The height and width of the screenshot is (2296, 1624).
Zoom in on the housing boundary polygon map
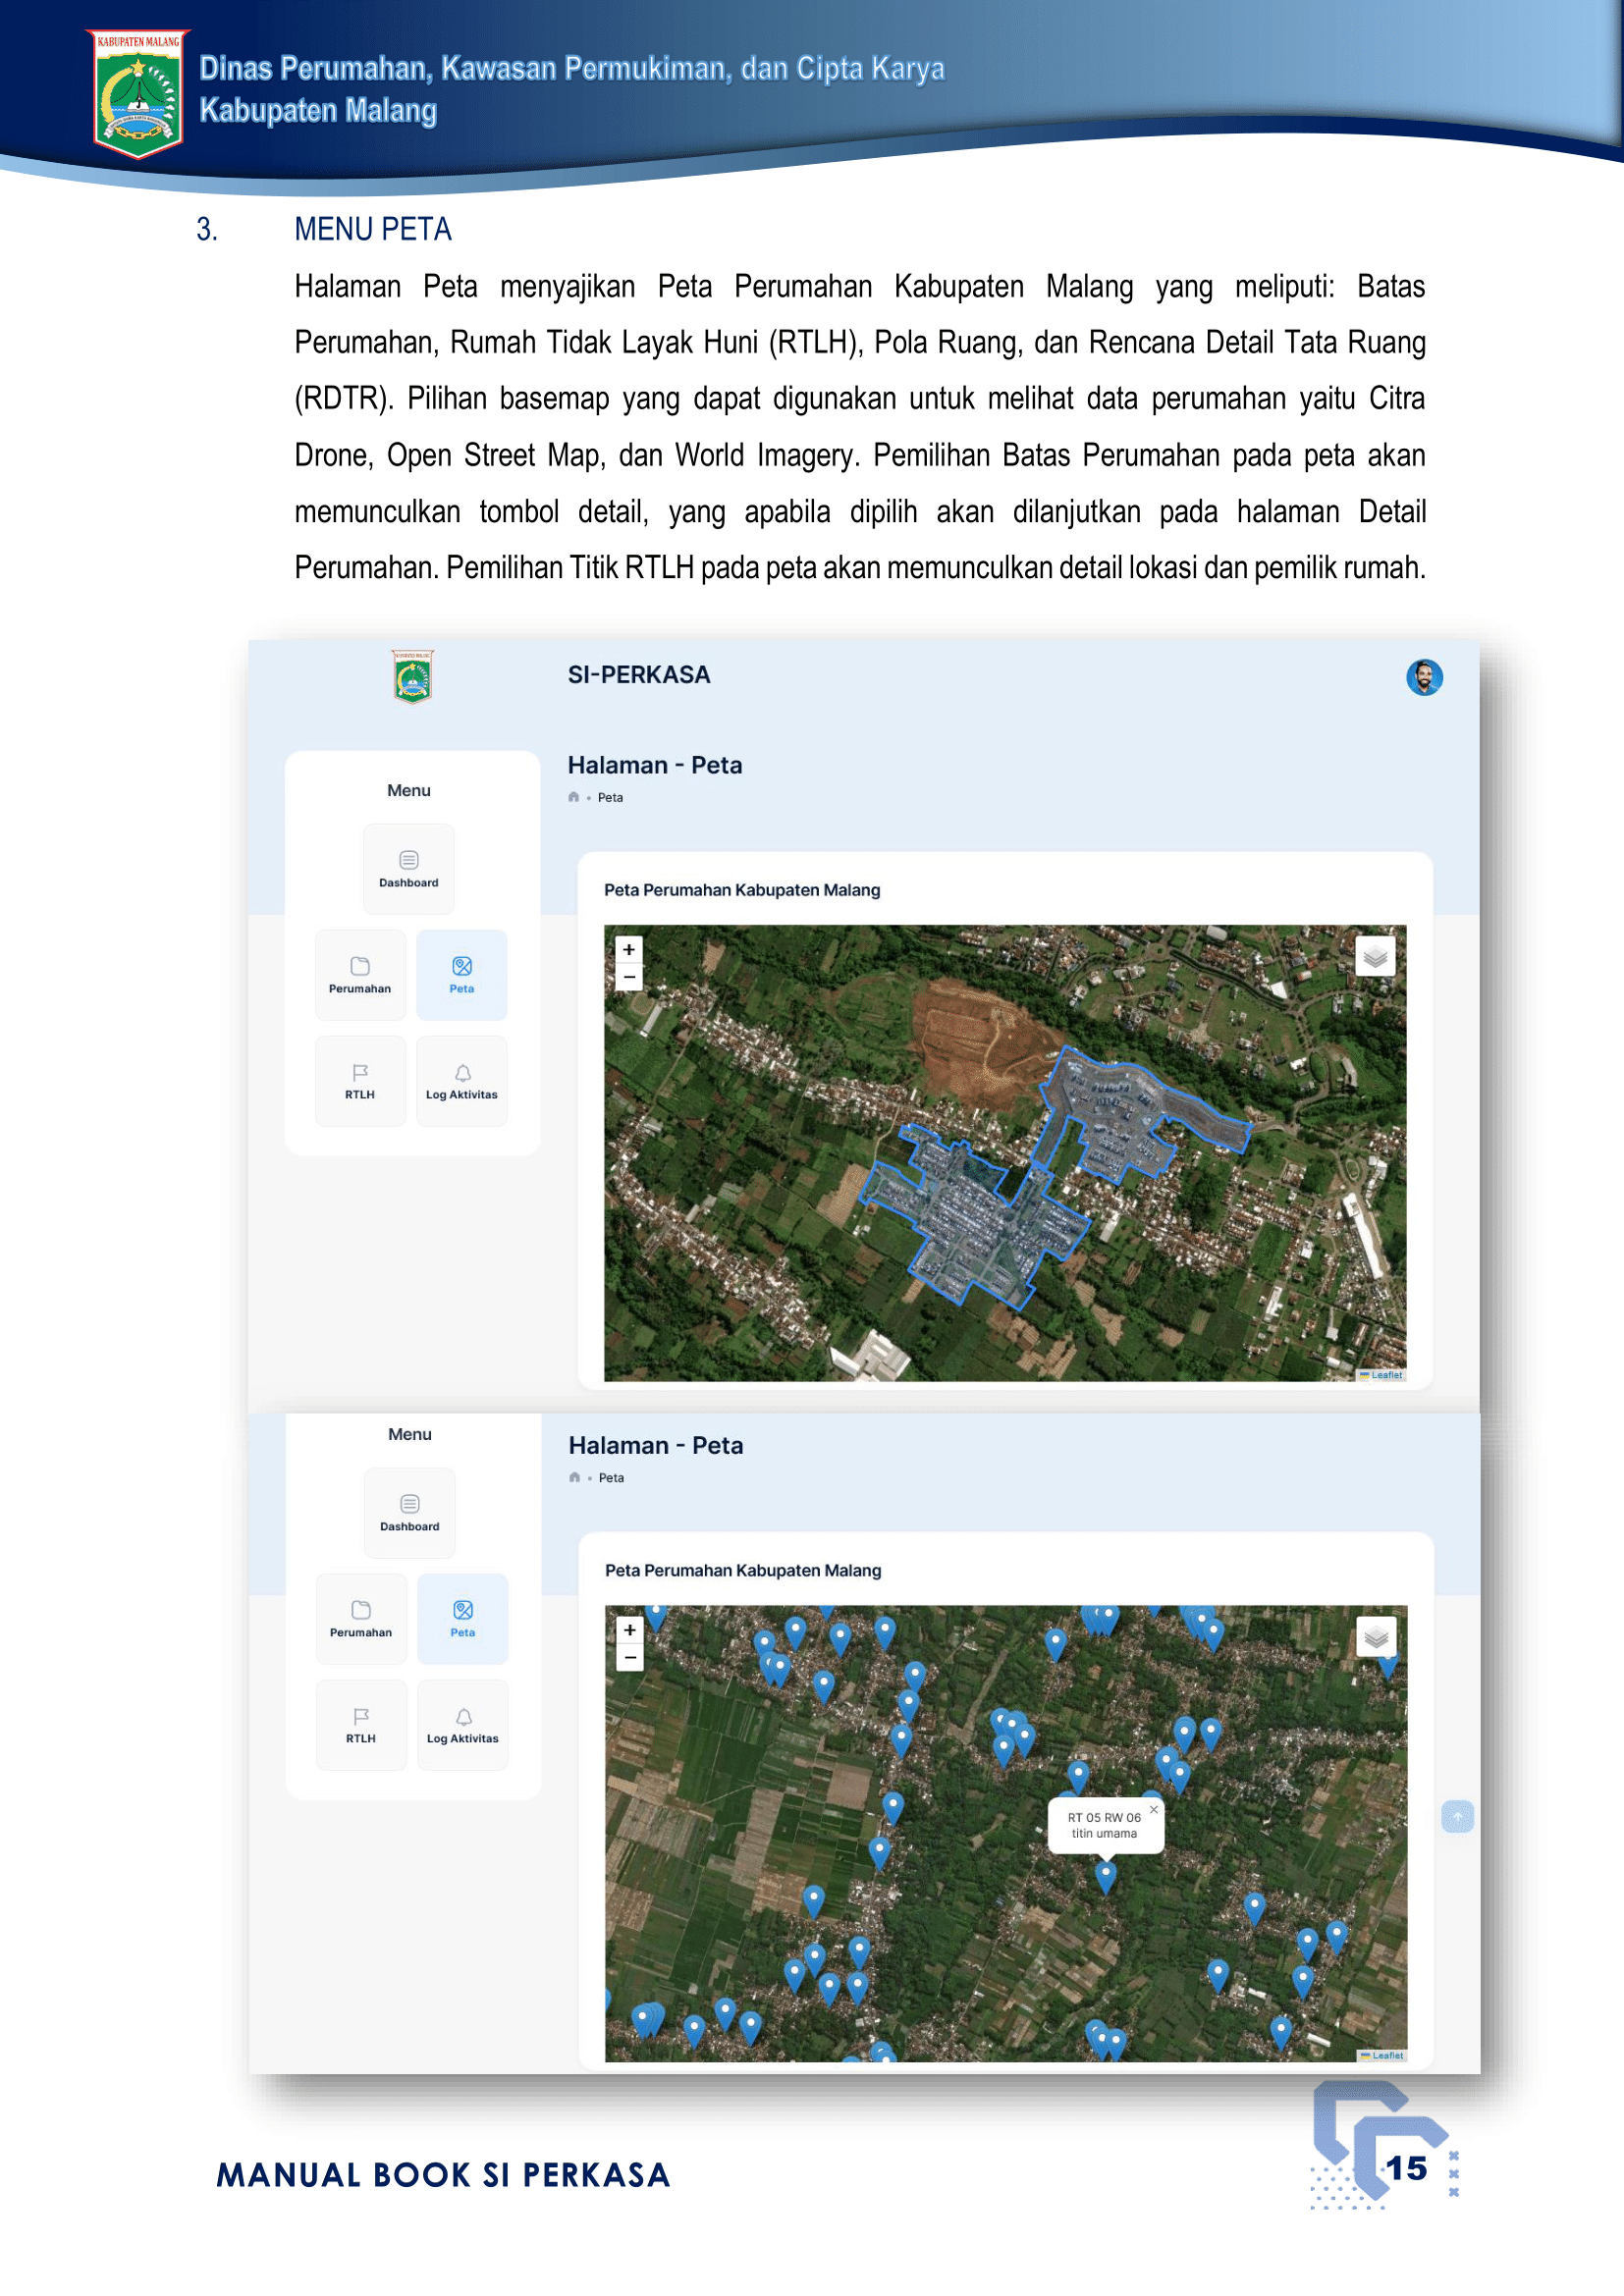tap(628, 949)
